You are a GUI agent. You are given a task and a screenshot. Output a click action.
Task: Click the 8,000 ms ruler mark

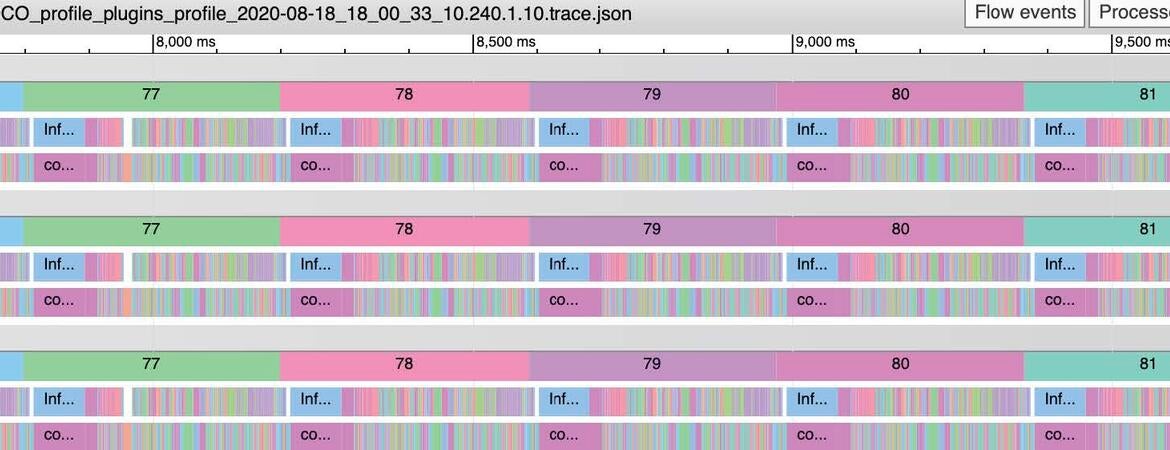tap(185, 42)
